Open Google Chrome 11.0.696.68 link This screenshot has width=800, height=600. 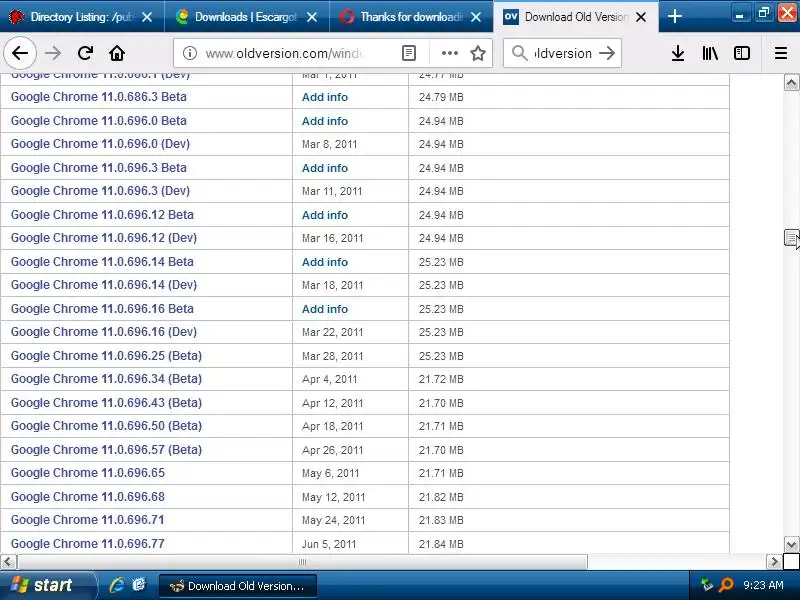point(88,496)
